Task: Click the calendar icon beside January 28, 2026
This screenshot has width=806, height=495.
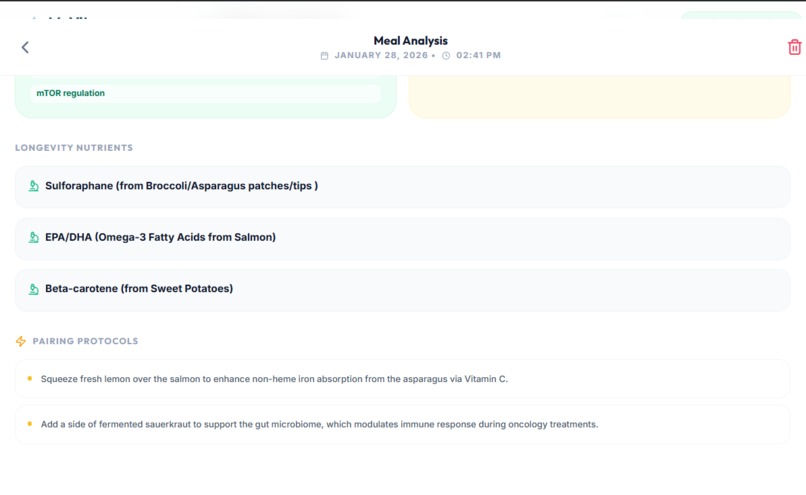Action: coord(324,56)
